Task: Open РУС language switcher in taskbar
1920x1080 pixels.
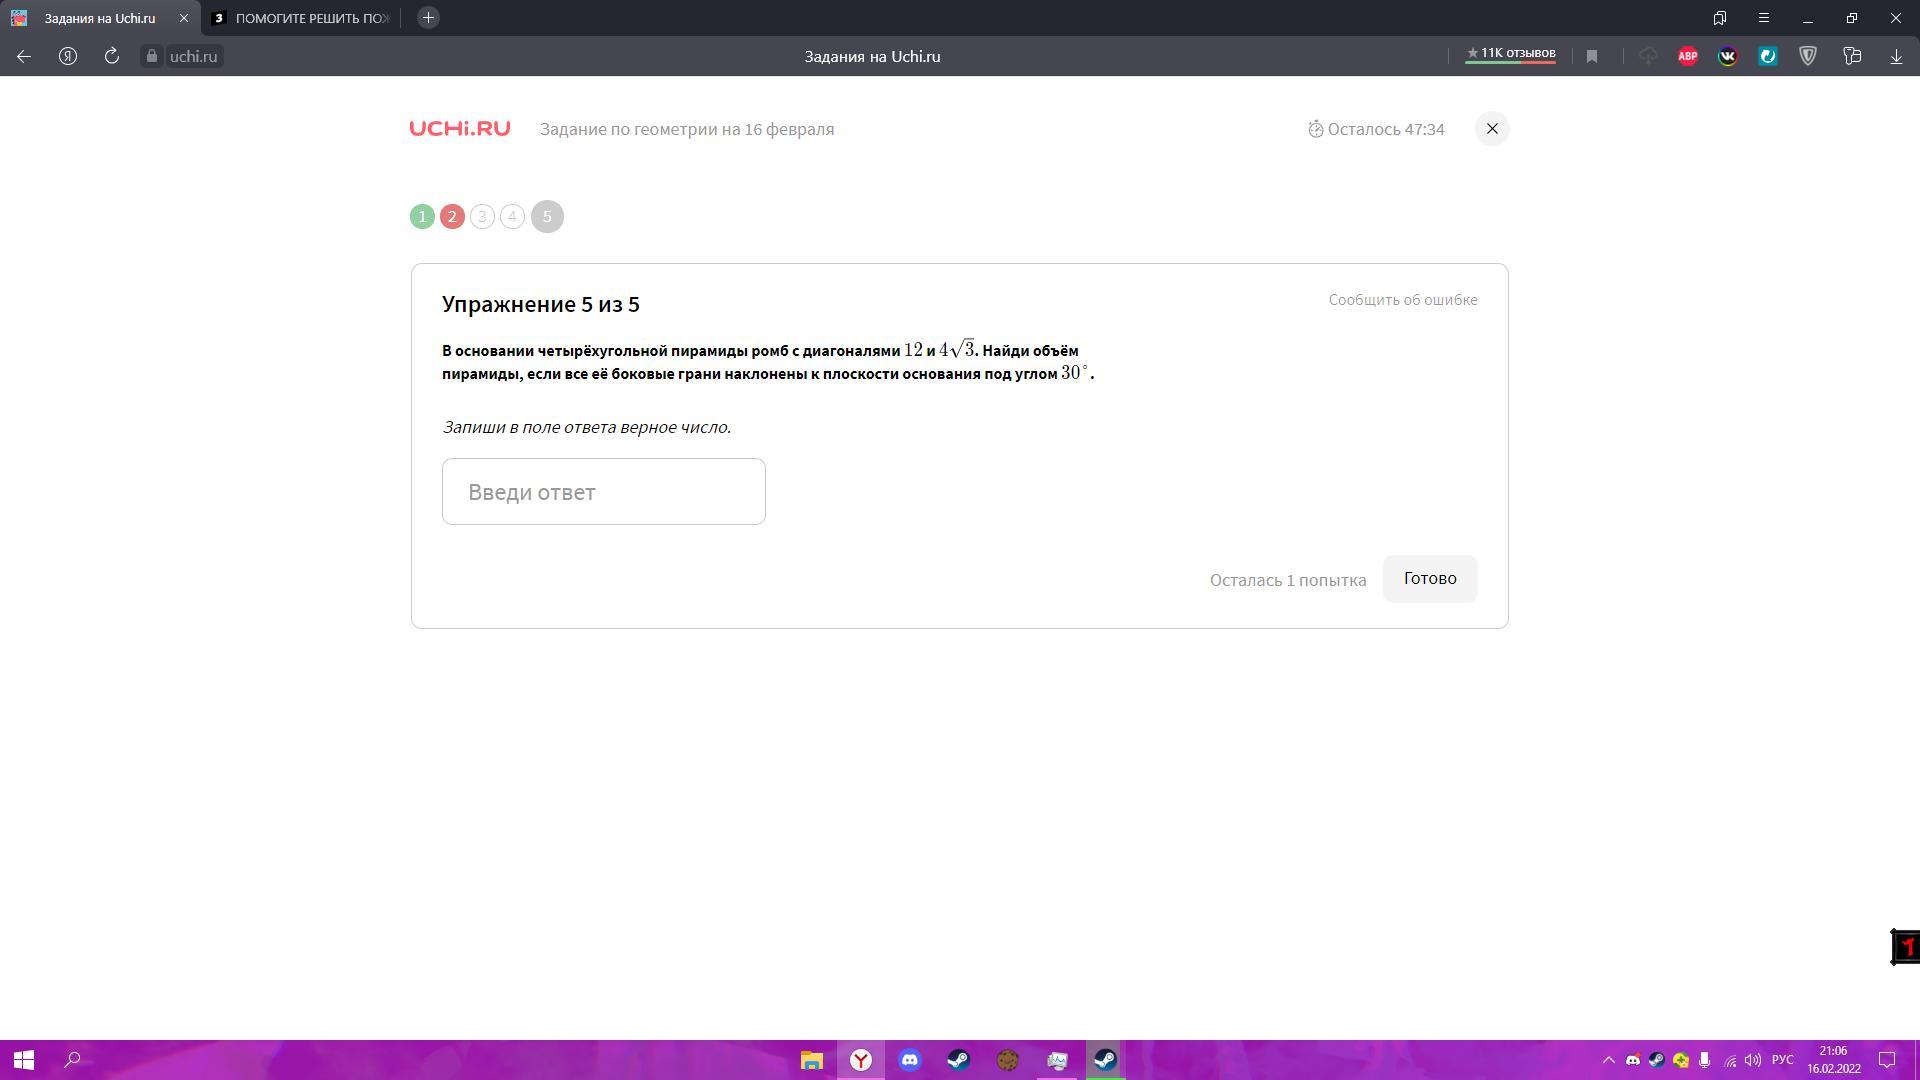Action: click(1782, 1060)
